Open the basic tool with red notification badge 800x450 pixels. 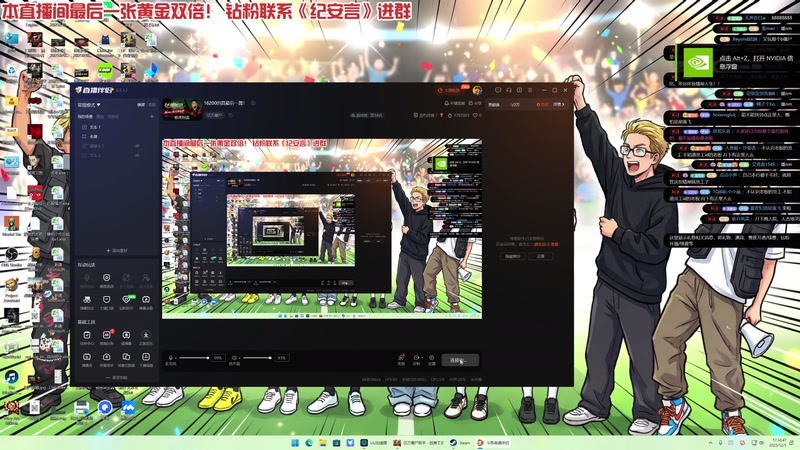point(107,337)
